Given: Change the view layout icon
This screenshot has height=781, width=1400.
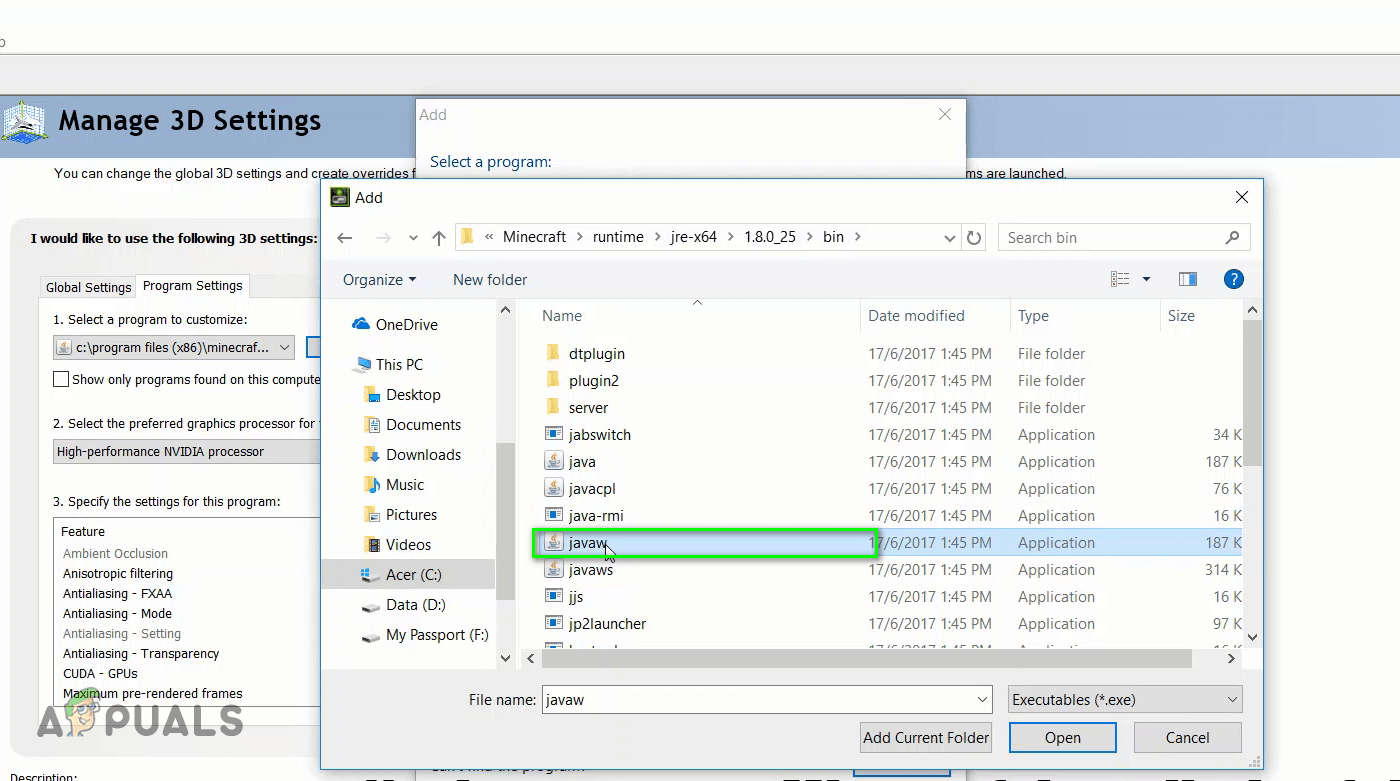Looking at the screenshot, I should 1120,280.
